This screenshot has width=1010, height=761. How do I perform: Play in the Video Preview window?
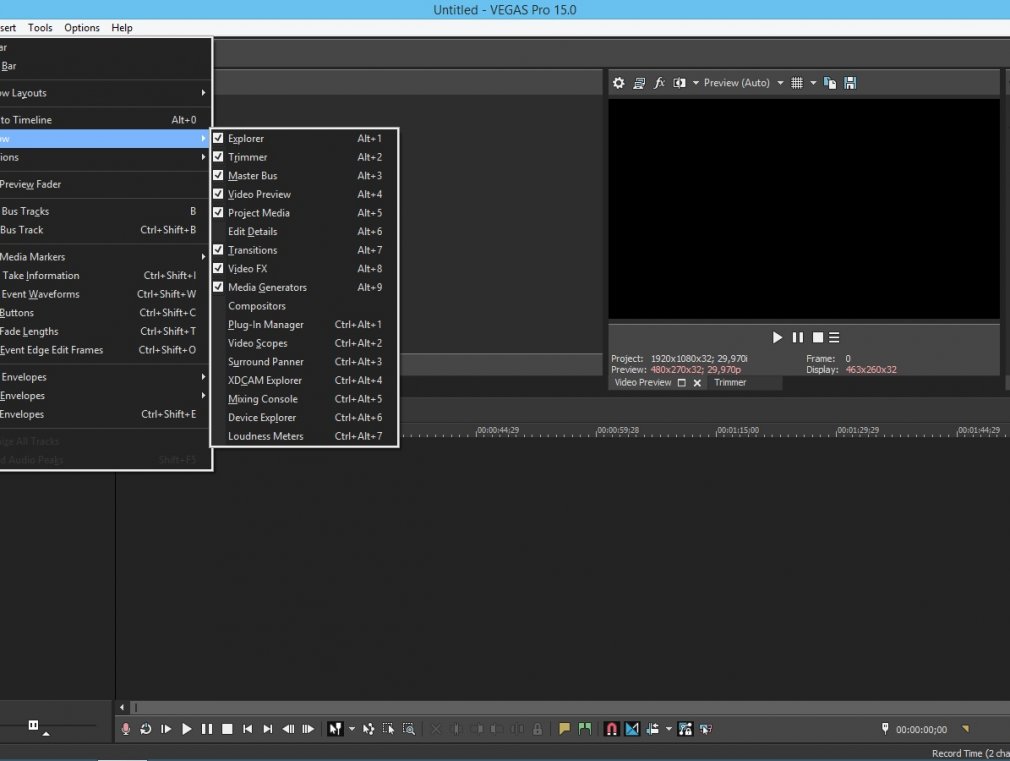point(777,337)
